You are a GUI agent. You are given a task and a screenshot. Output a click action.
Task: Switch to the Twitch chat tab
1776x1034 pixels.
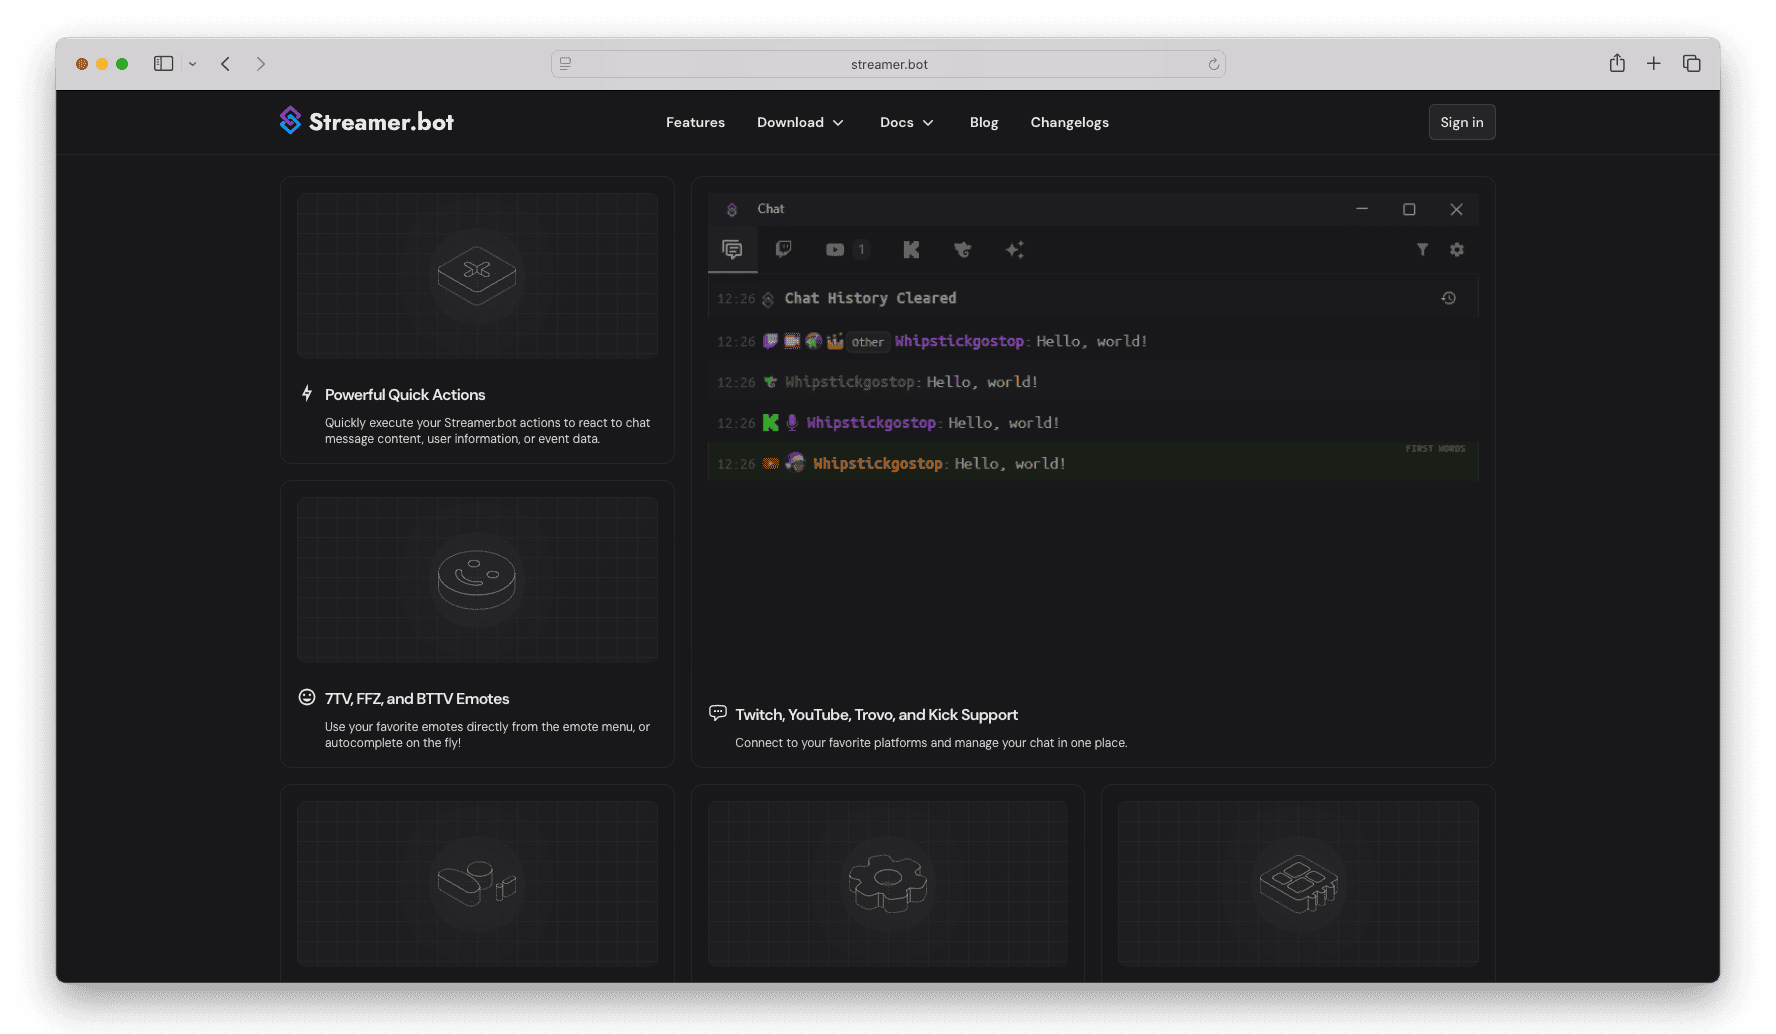tap(783, 249)
